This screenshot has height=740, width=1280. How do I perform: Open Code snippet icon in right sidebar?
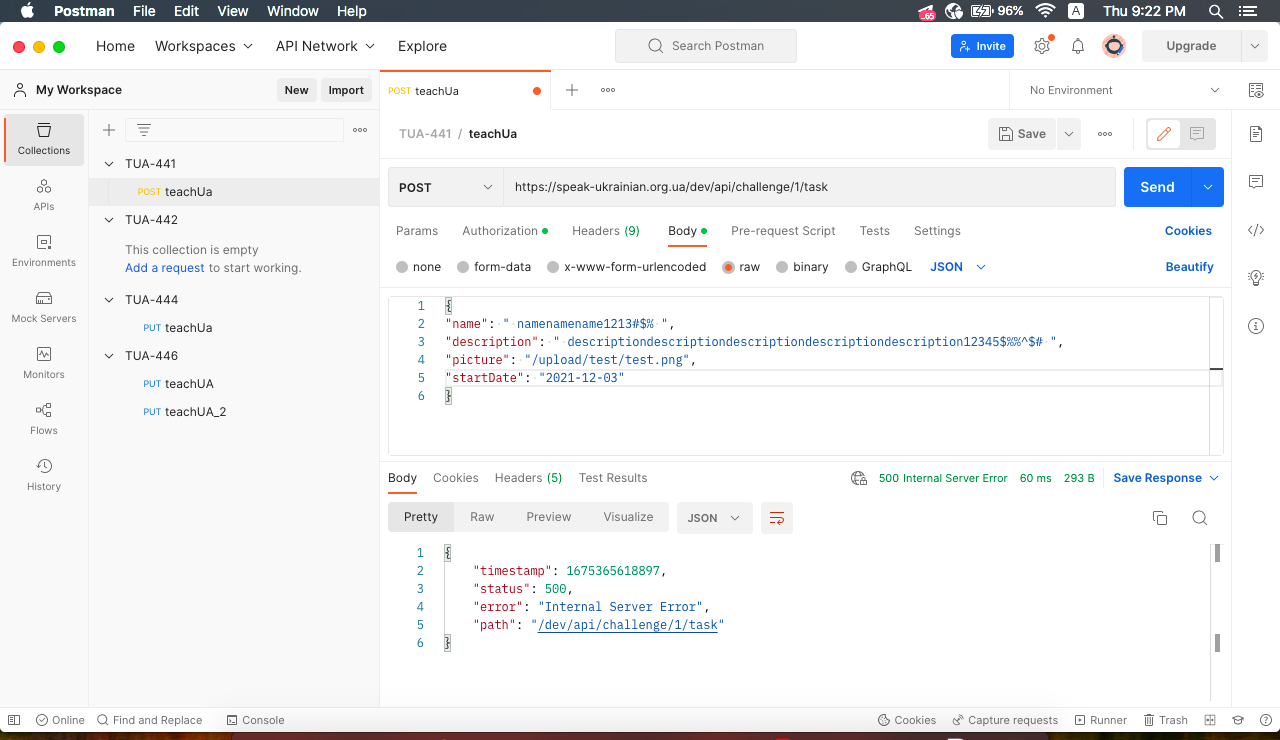click(1256, 230)
